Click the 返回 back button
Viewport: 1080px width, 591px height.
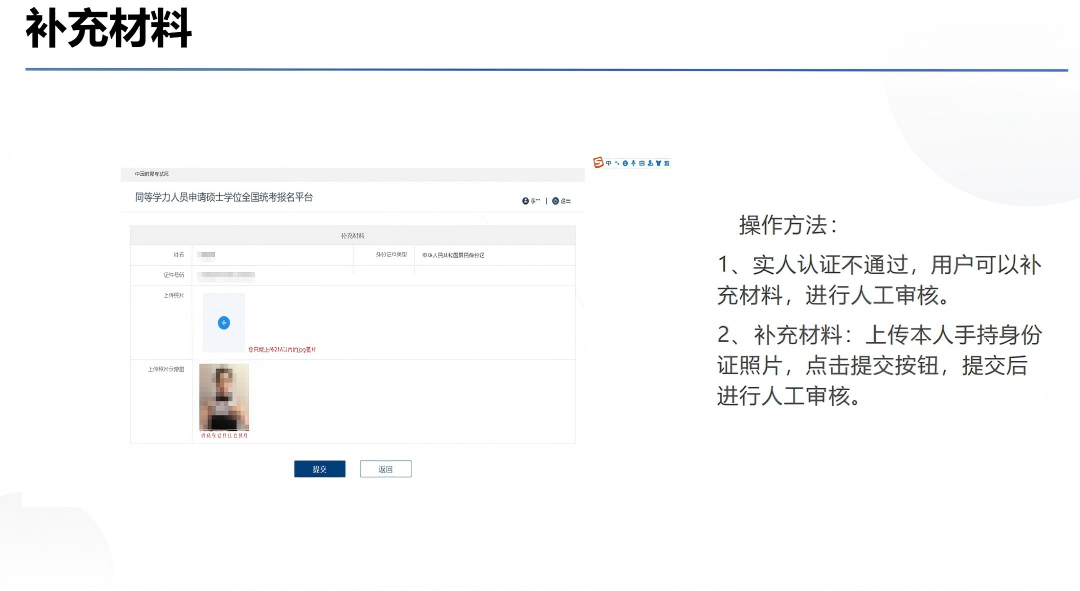tap(385, 469)
